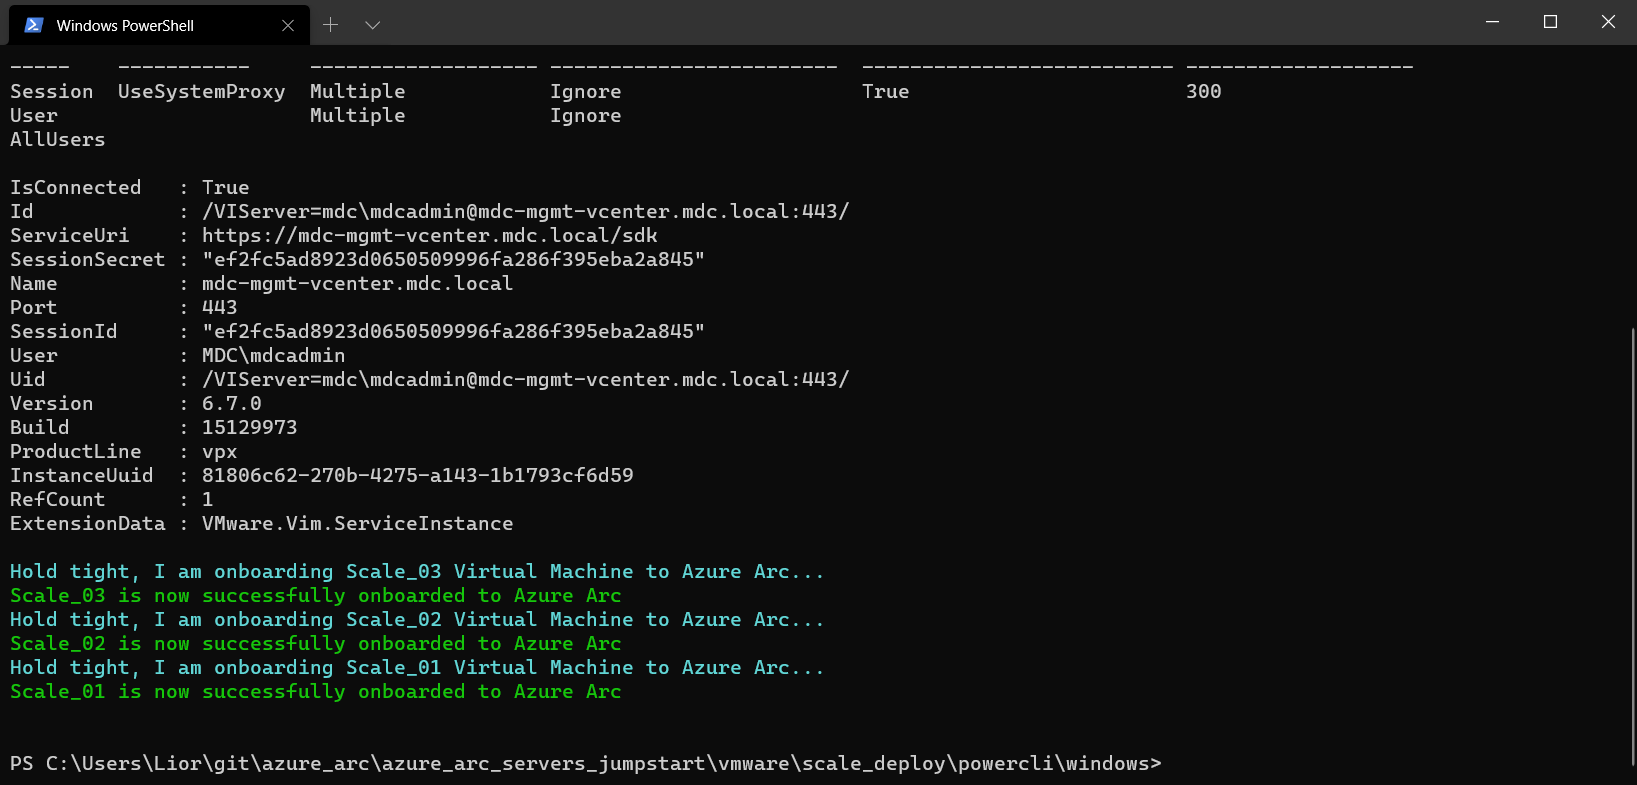The width and height of the screenshot is (1637, 785).
Task: Click the SessionSecret hash value
Action: [453, 260]
